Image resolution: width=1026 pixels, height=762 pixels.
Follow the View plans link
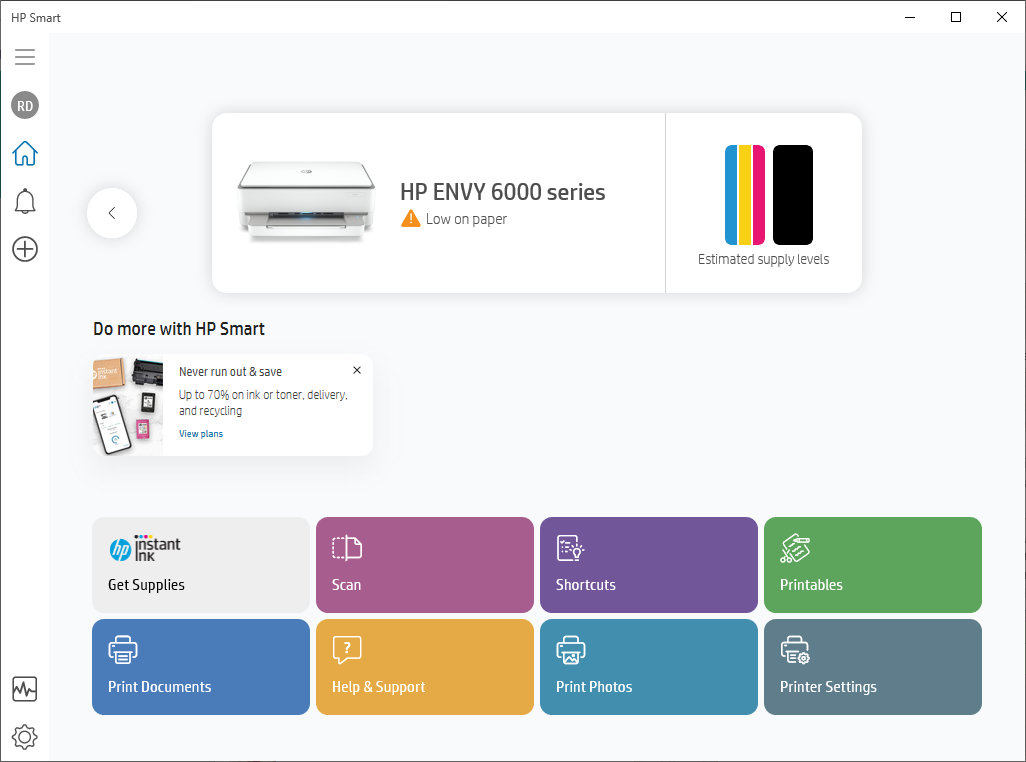click(201, 434)
